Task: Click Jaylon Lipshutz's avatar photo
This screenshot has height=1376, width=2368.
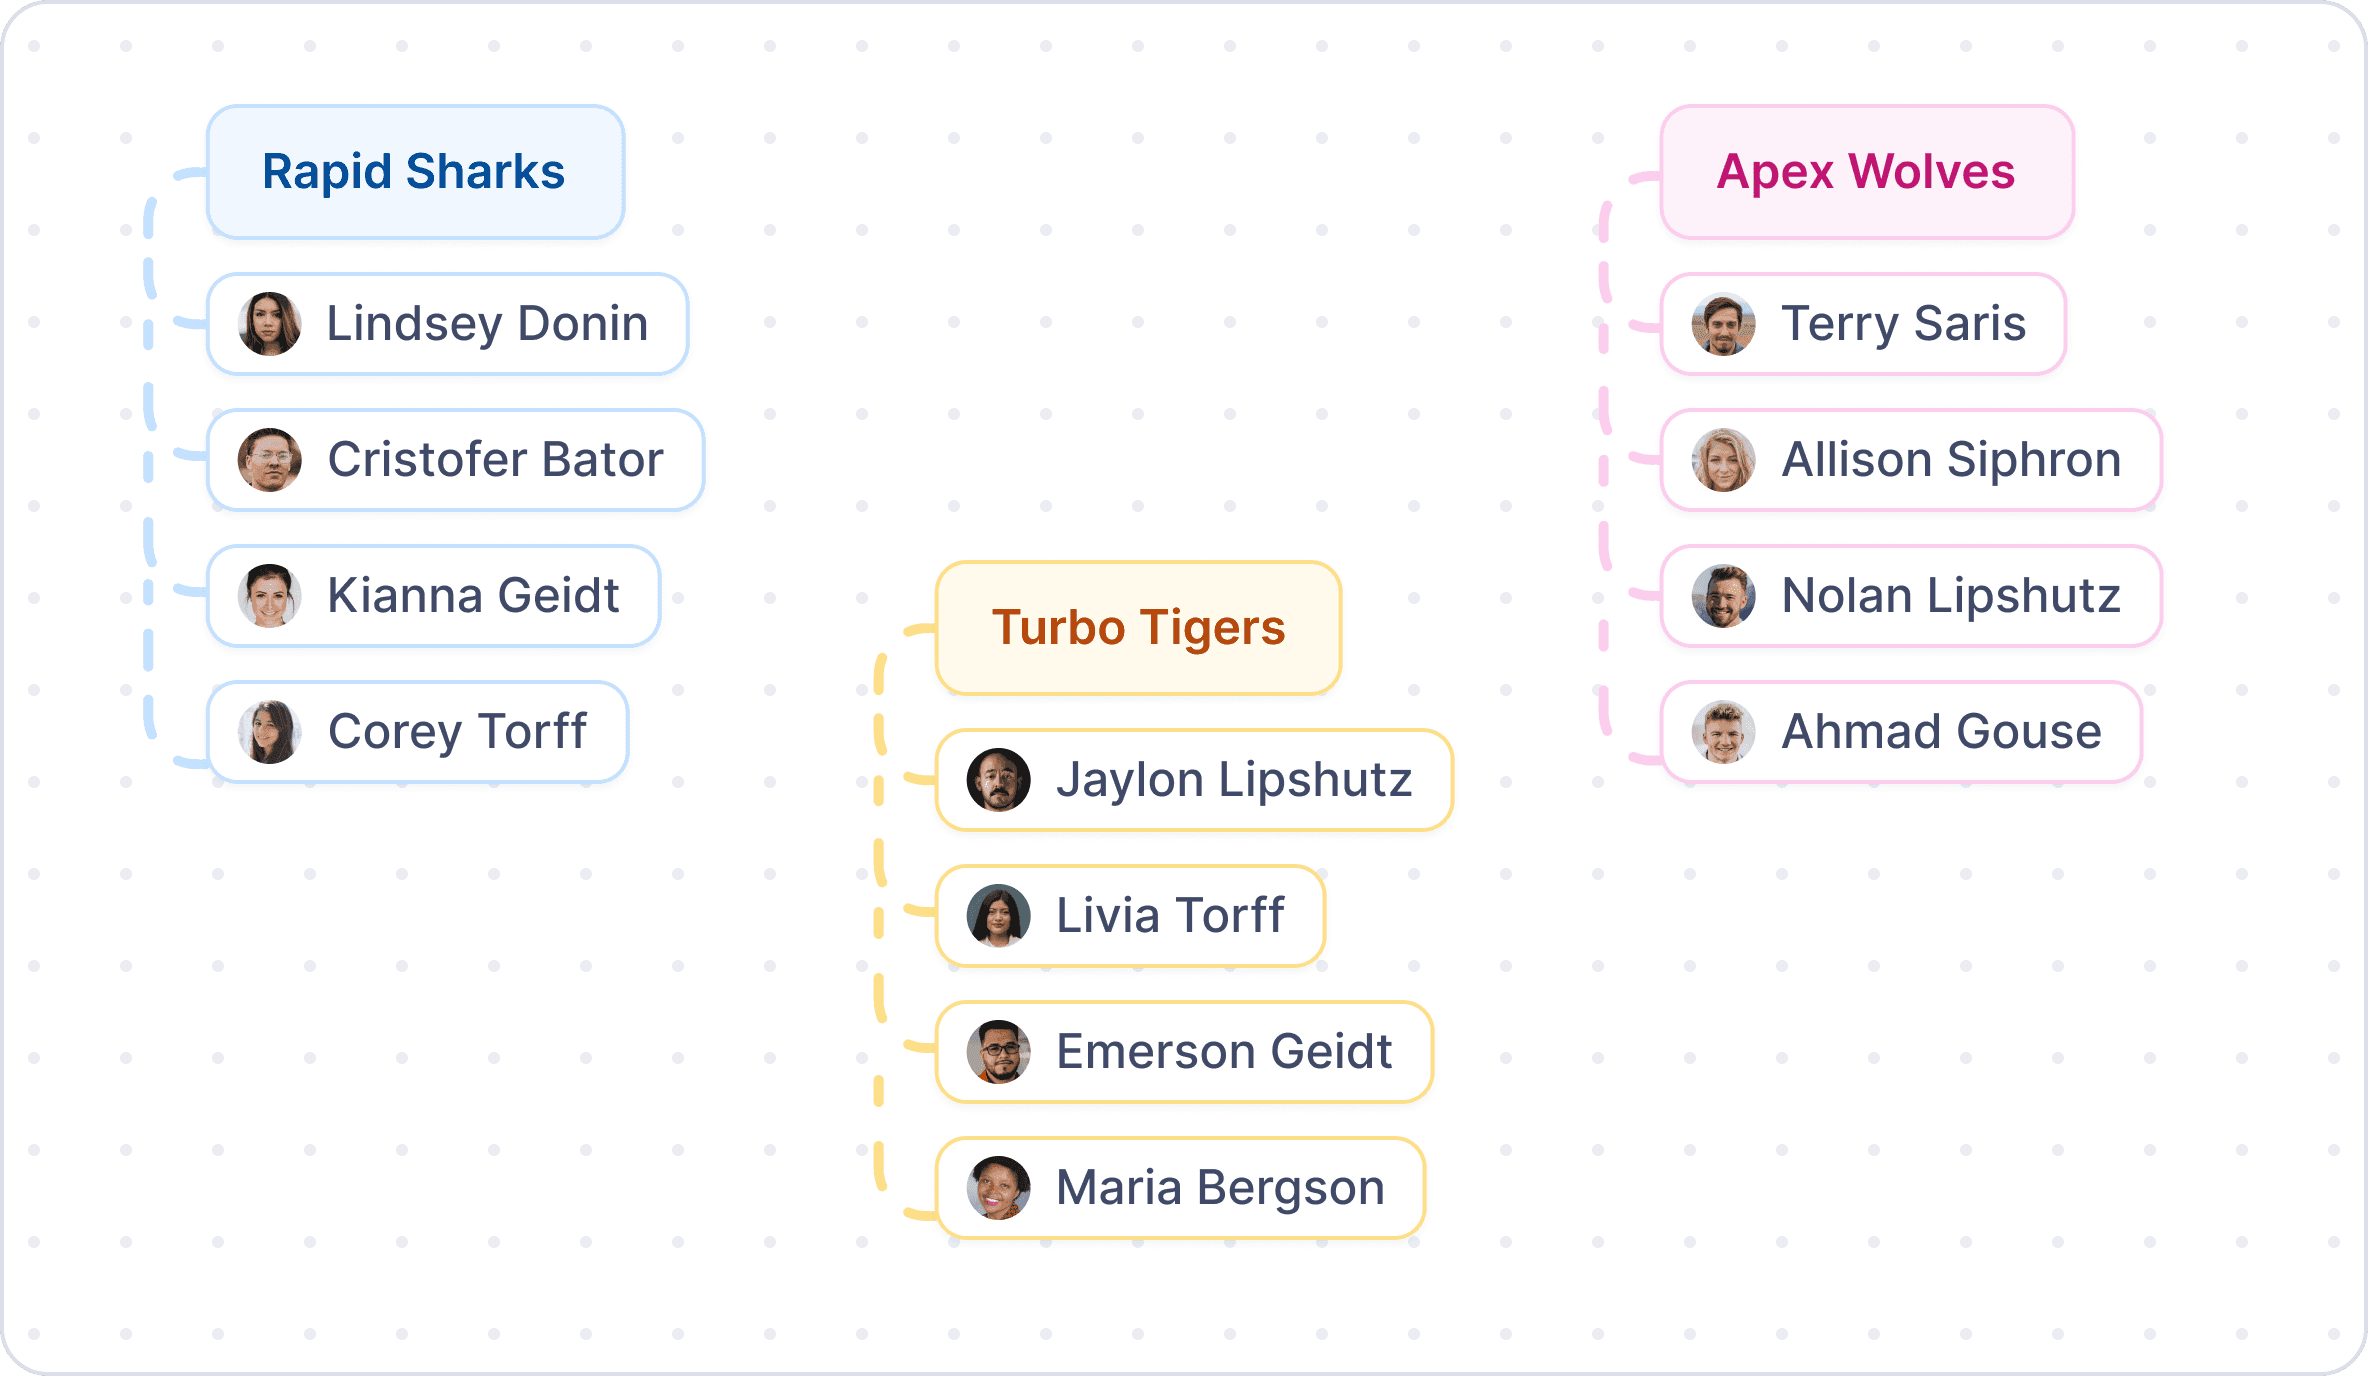Action: tap(998, 780)
